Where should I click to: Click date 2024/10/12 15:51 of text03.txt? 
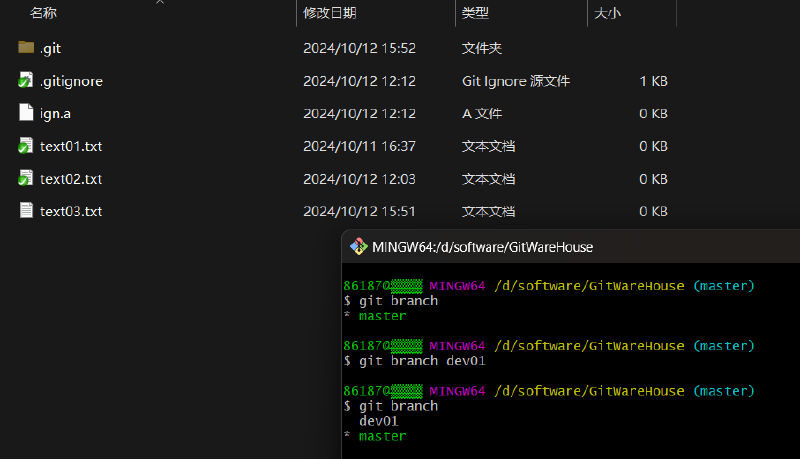click(360, 211)
